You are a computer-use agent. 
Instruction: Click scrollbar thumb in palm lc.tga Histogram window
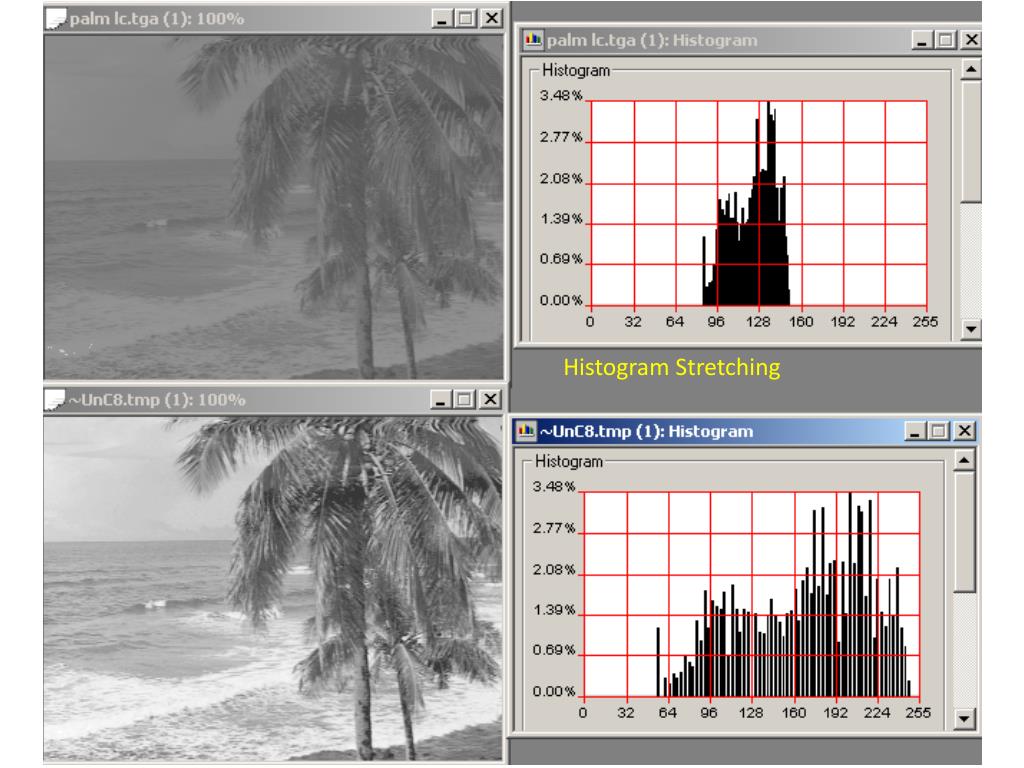(971, 141)
